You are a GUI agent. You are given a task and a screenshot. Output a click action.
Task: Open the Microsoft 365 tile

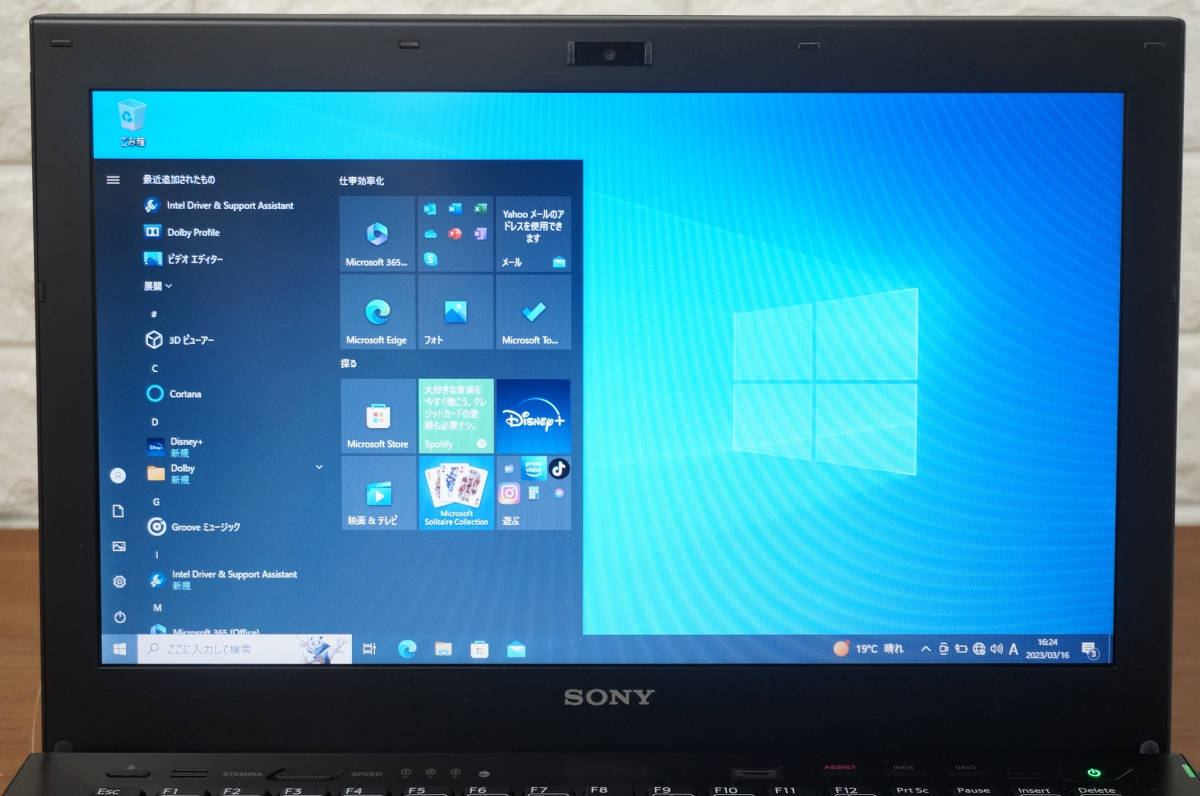[377, 234]
